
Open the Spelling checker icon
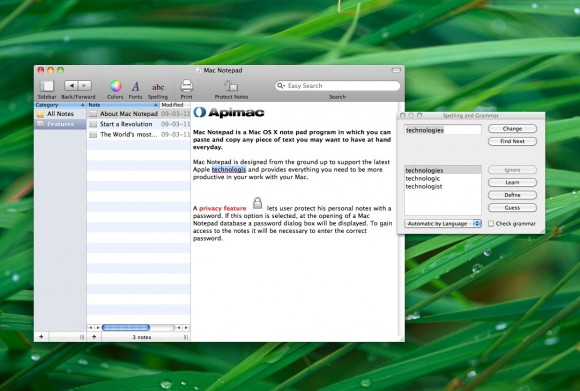[158, 87]
